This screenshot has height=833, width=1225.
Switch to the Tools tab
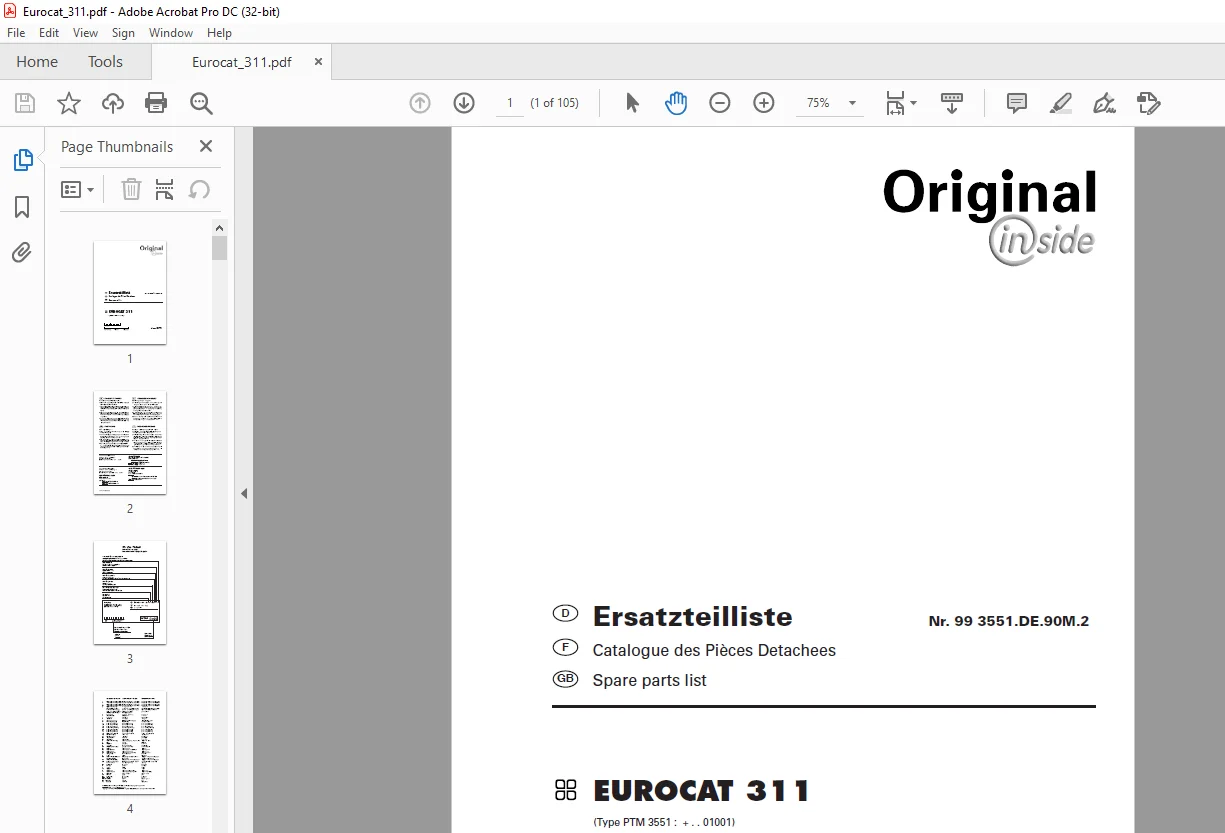tap(105, 62)
